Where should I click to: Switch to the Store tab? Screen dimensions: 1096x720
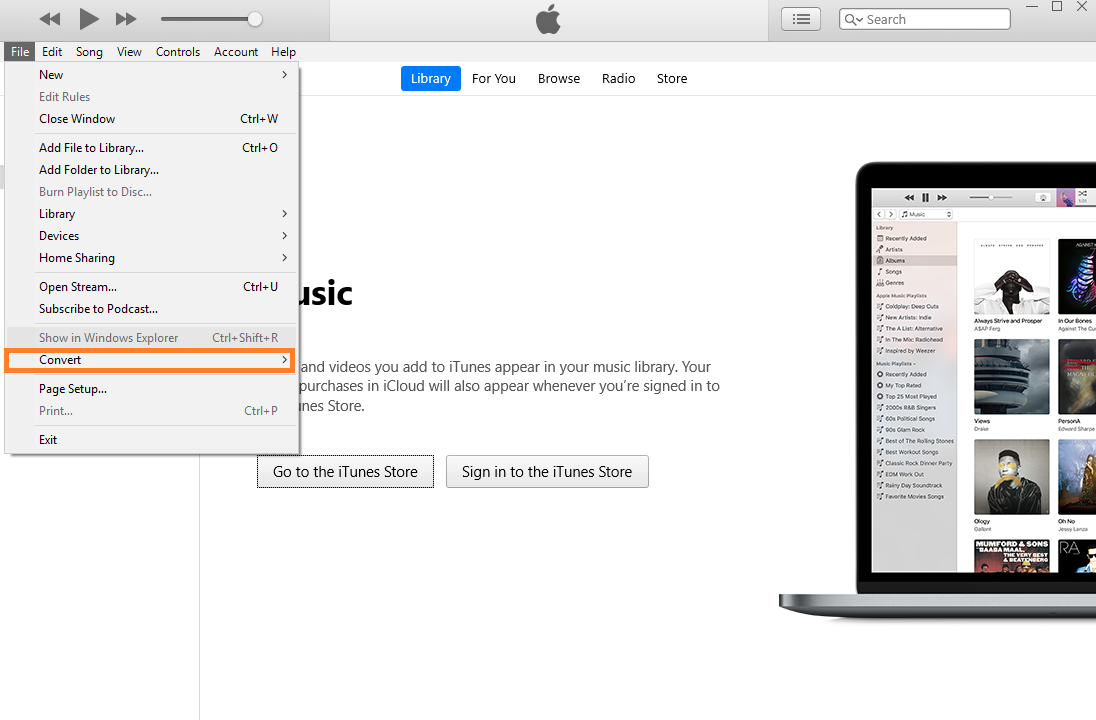click(x=672, y=78)
